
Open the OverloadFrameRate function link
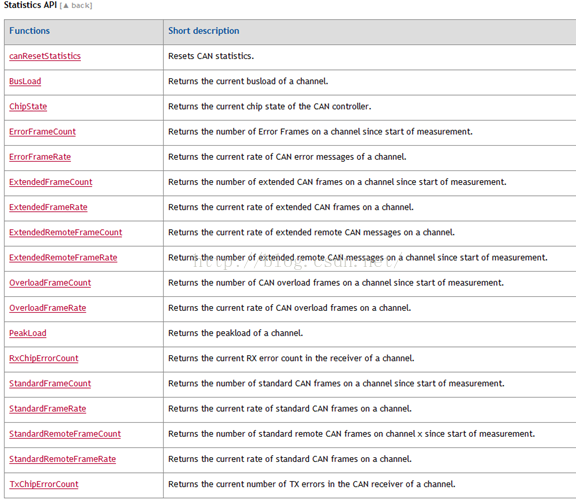[47, 308]
